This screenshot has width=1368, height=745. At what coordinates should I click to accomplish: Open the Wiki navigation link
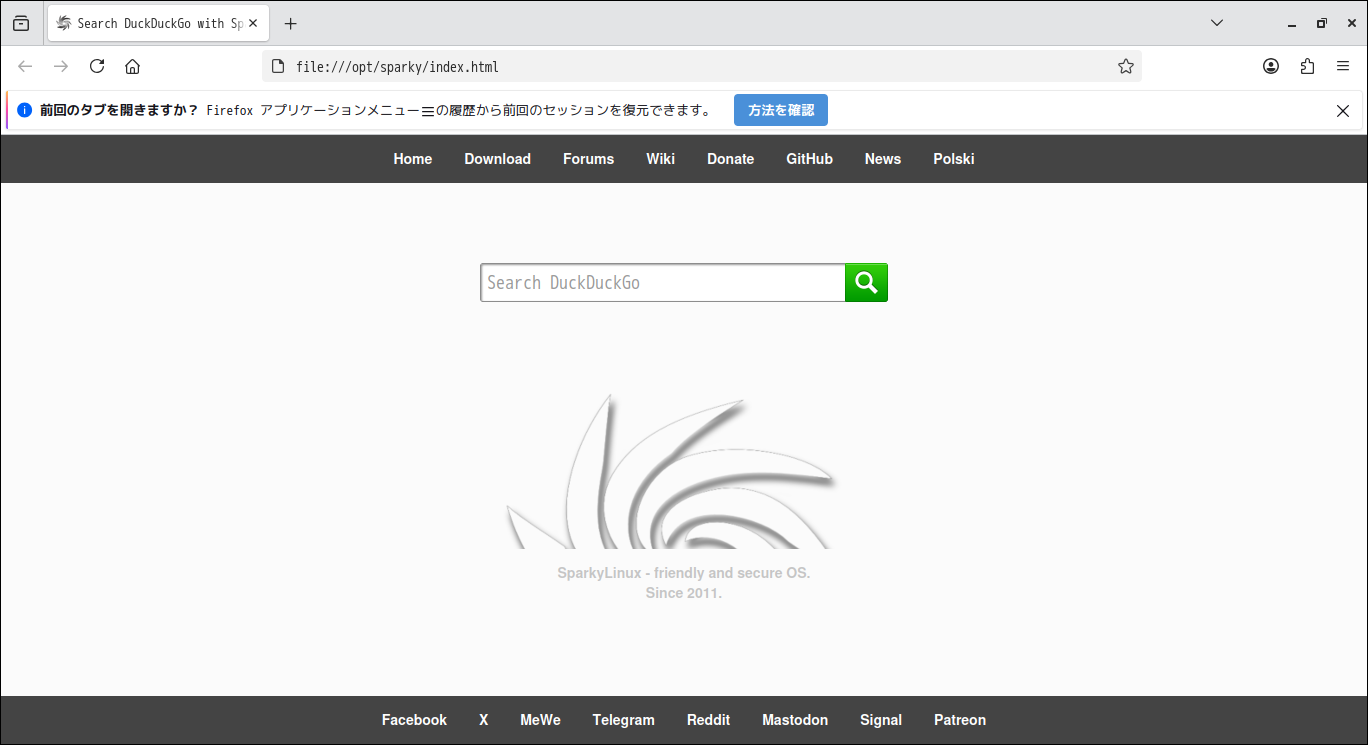coord(661,159)
